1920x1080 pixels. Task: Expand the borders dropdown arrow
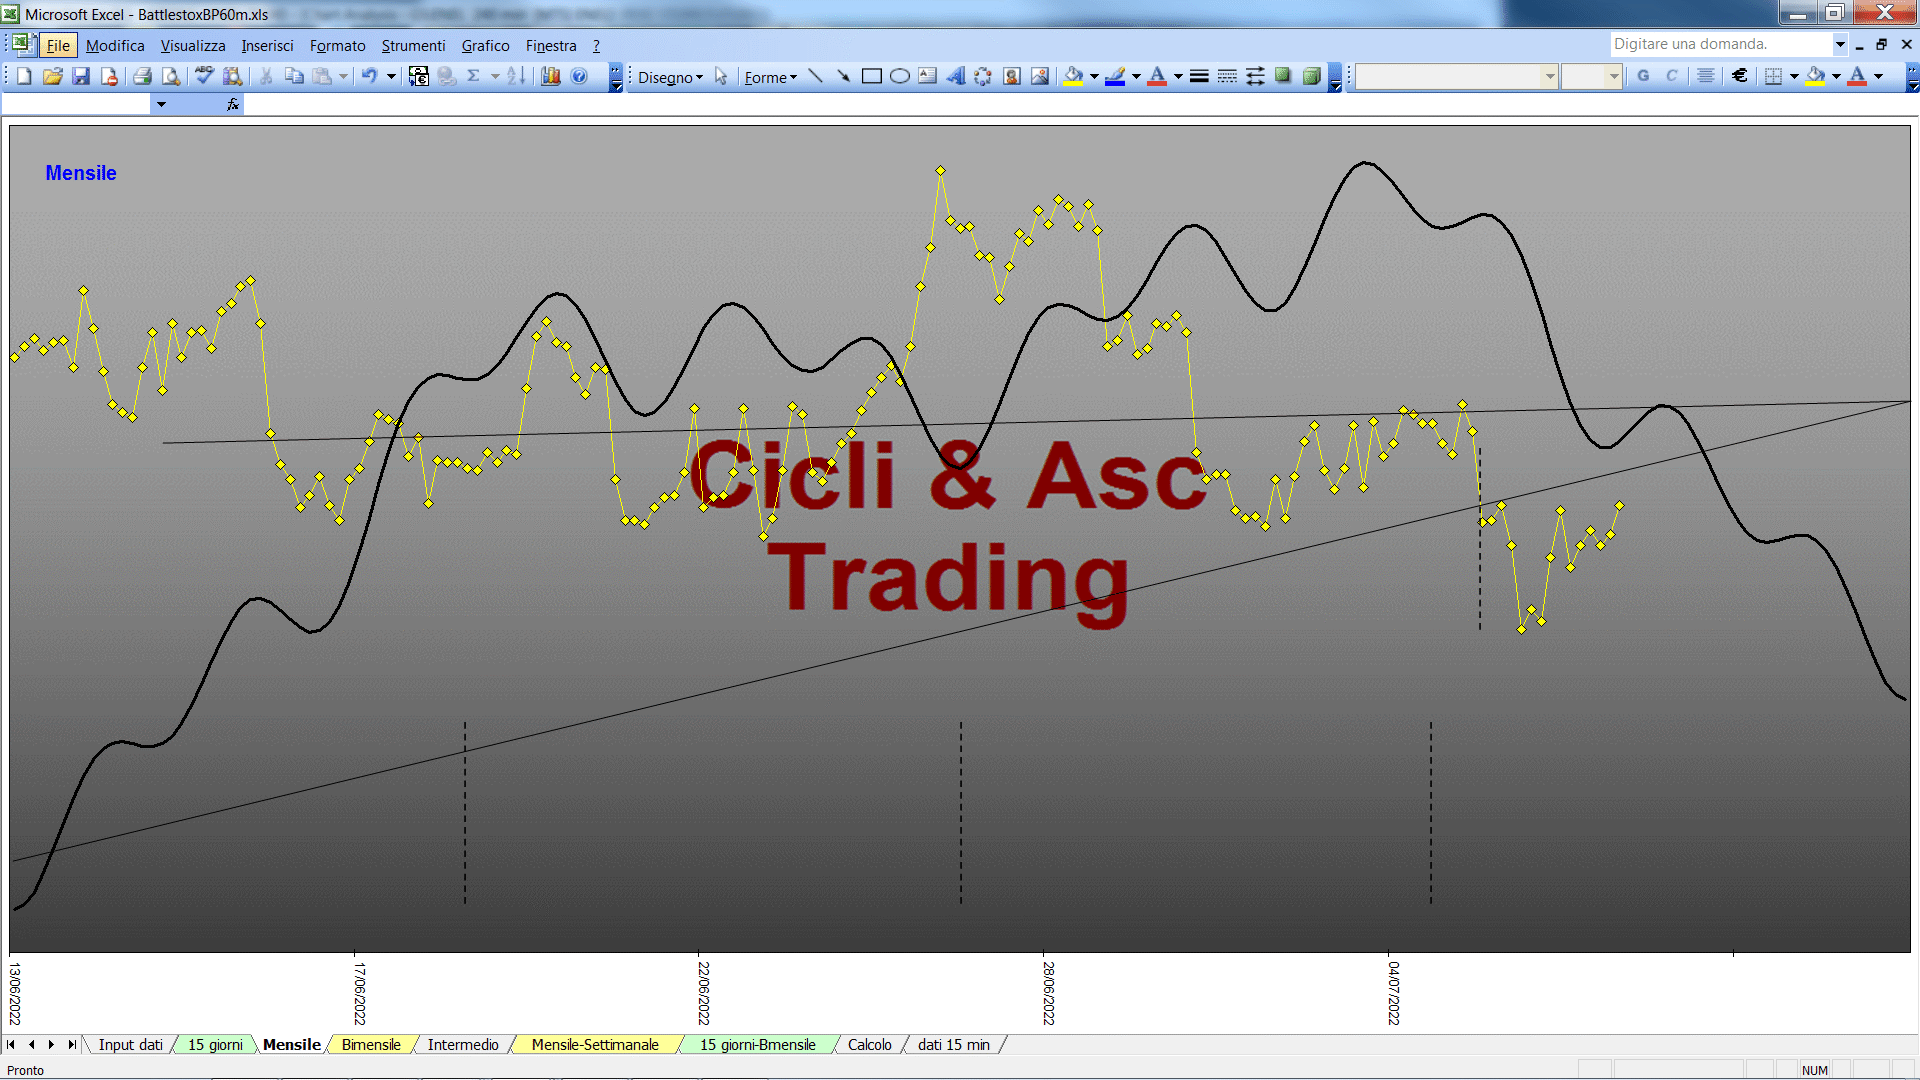point(1794,76)
